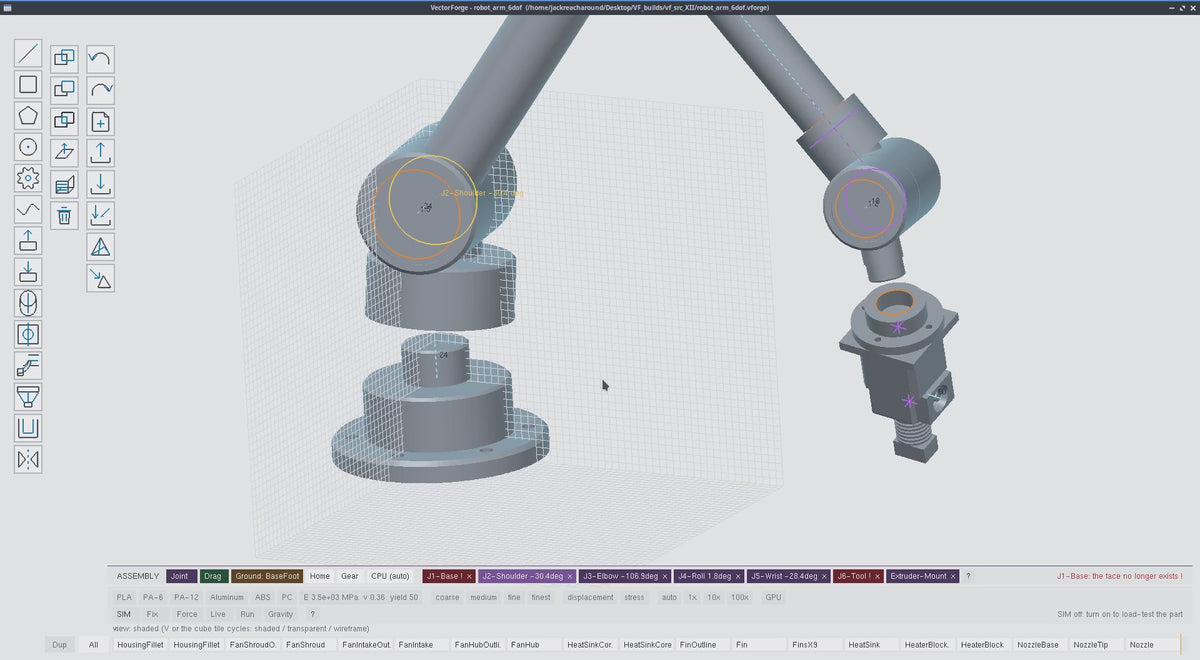The width and height of the screenshot is (1200, 660).
Task: Click the sketch-on-plane icon with arrow
Action: point(64,153)
